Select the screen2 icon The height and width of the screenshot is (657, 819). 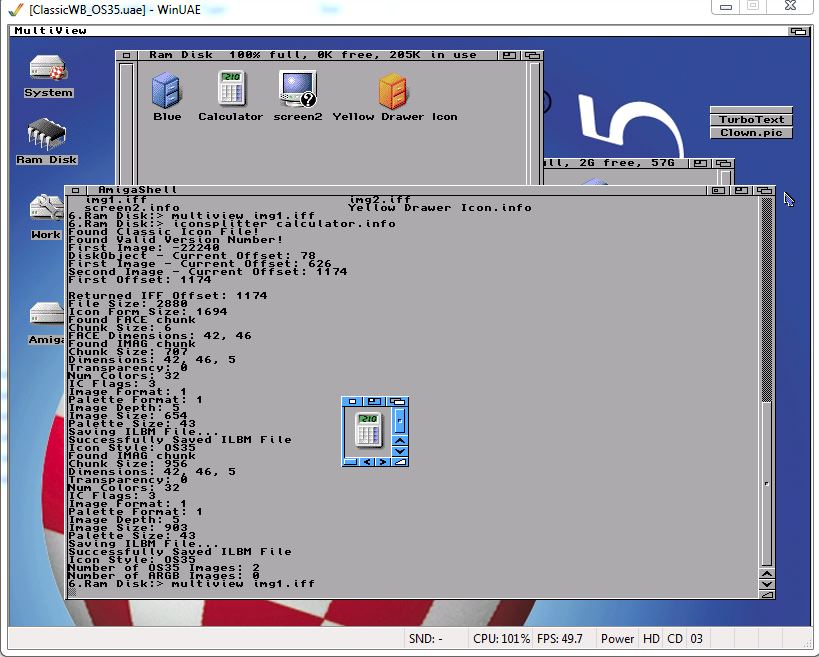coord(298,89)
